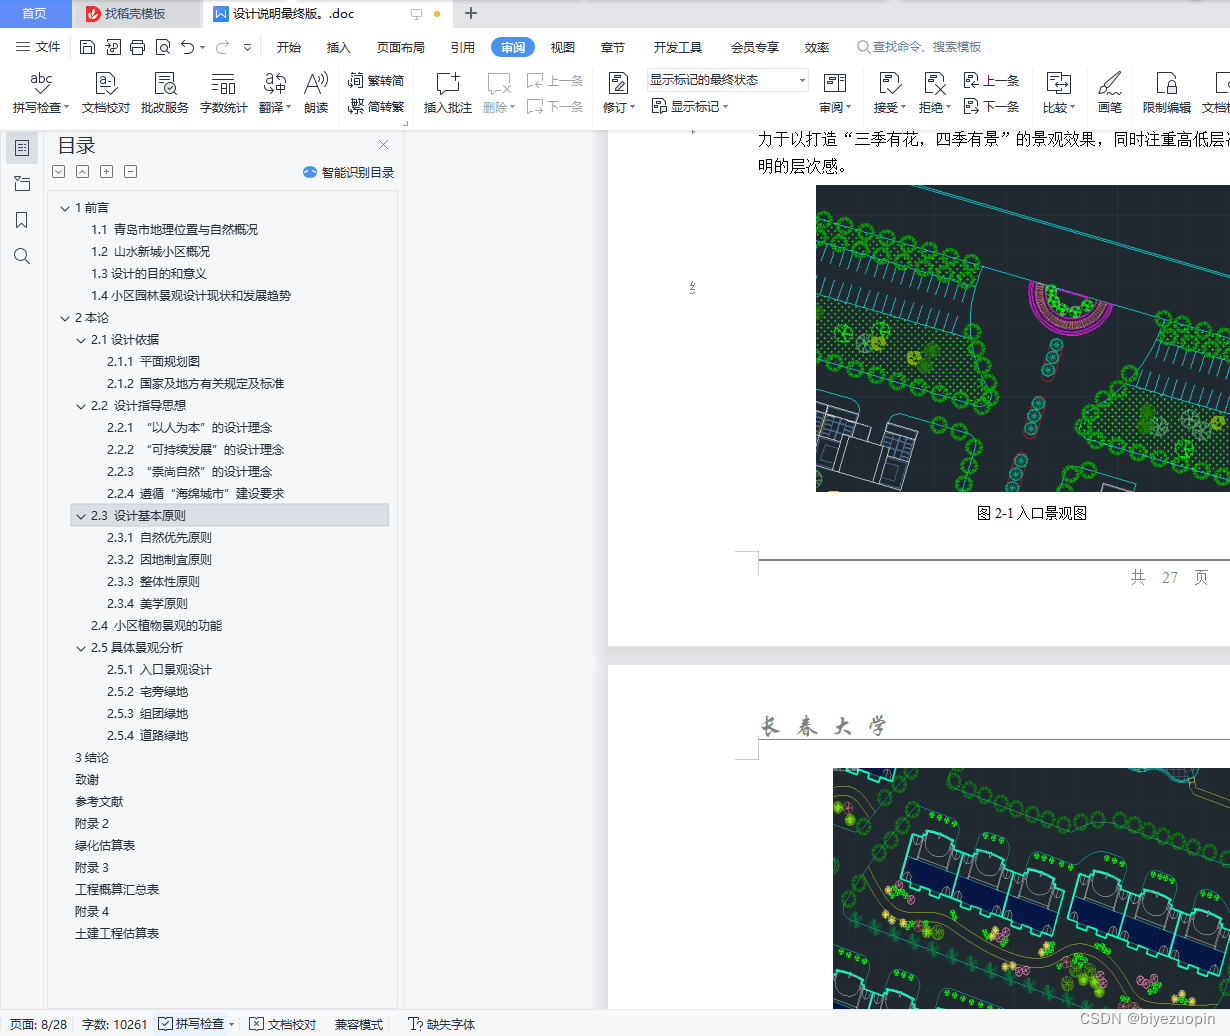Open the outline (目录) panel sidebar icon

click(x=22, y=148)
